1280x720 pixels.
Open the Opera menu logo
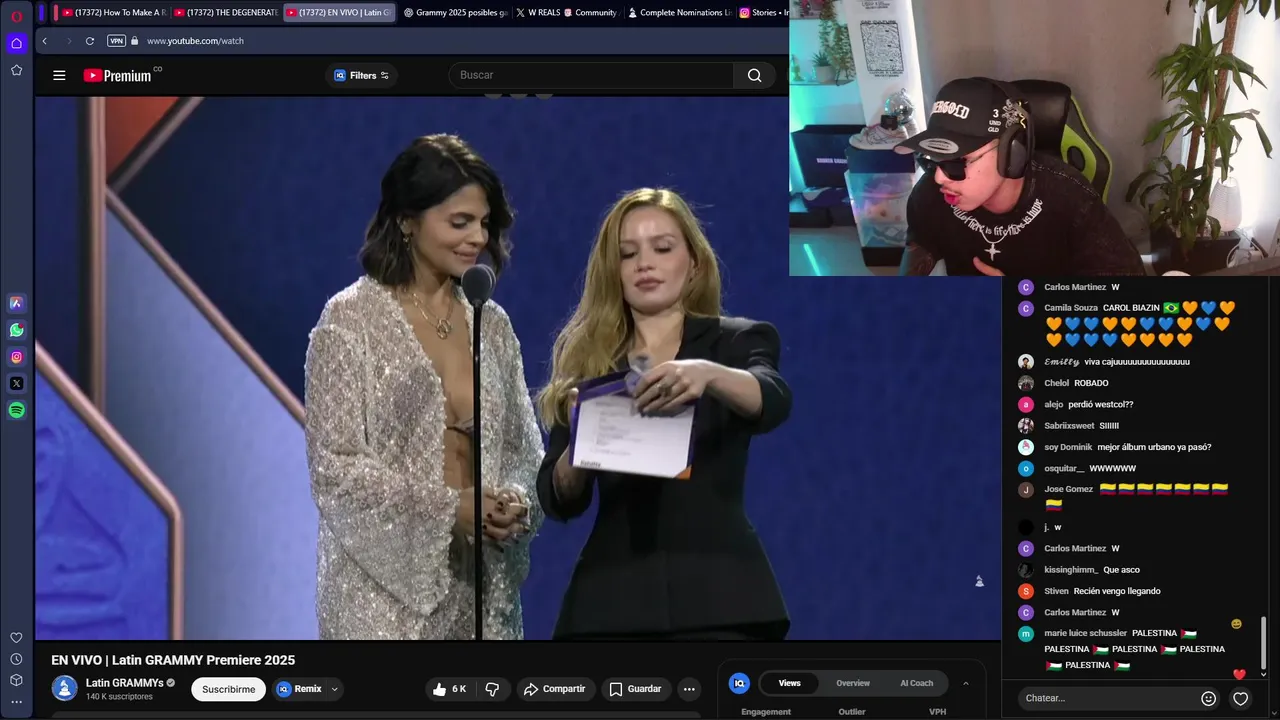point(16,16)
